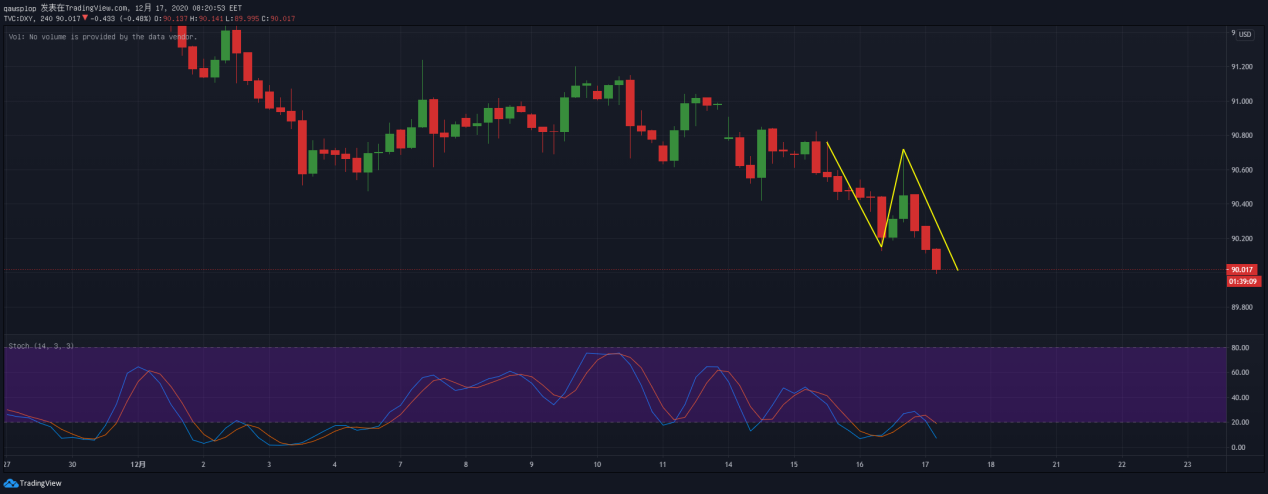Select the yellow trend line drawing peak
1268x494 pixels.
coord(903,150)
